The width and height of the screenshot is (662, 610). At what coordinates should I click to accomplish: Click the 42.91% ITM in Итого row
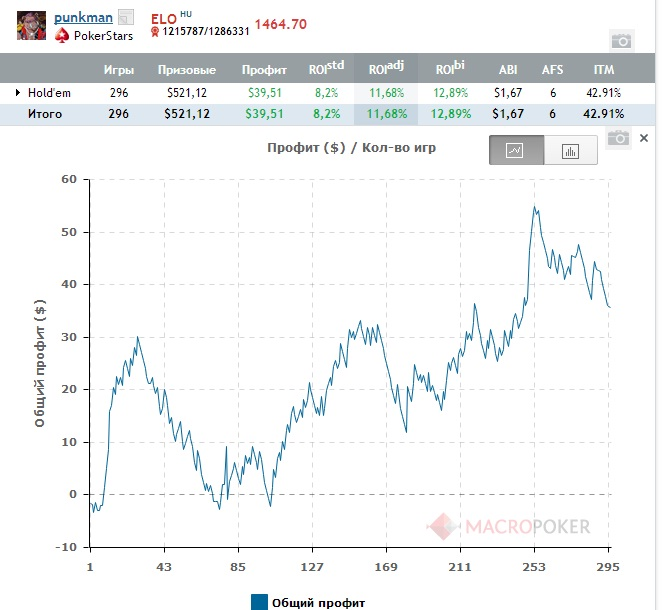tap(603, 114)
